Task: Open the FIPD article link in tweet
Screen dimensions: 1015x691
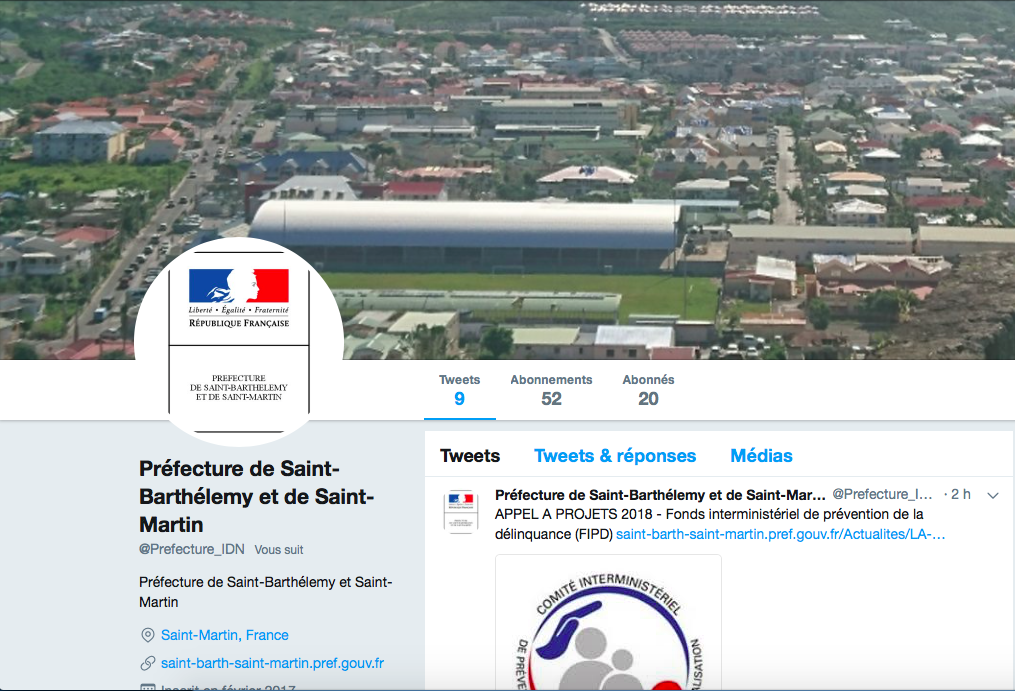Action: click(781, 534)
